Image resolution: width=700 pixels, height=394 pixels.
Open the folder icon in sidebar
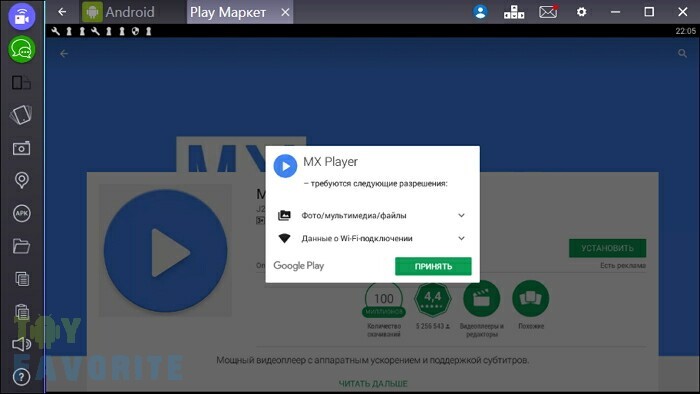tap(21, 246)
